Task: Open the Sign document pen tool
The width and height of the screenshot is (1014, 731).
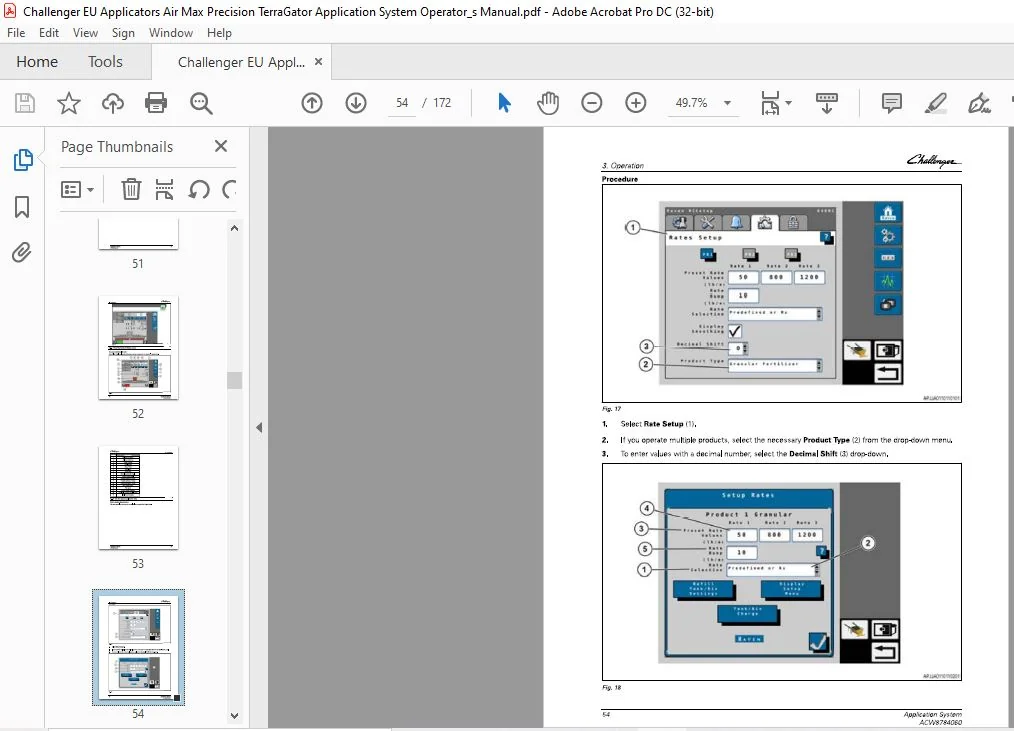Action: point(979,103)
